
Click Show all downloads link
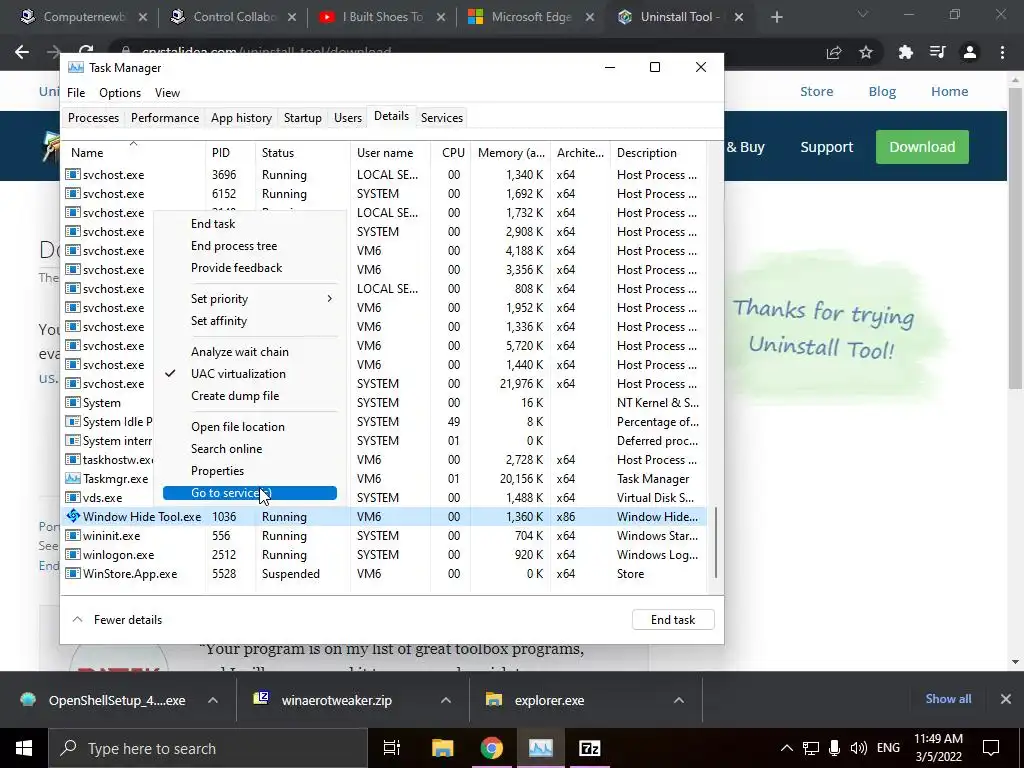tap(948, 699)
